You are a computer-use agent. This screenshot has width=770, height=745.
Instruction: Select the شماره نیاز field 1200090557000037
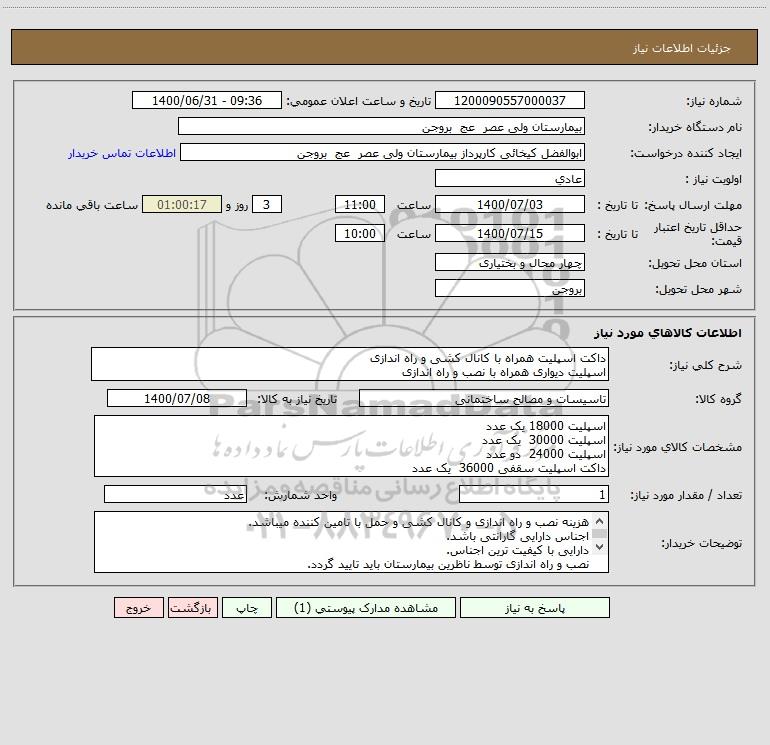[x=510, y=100]
